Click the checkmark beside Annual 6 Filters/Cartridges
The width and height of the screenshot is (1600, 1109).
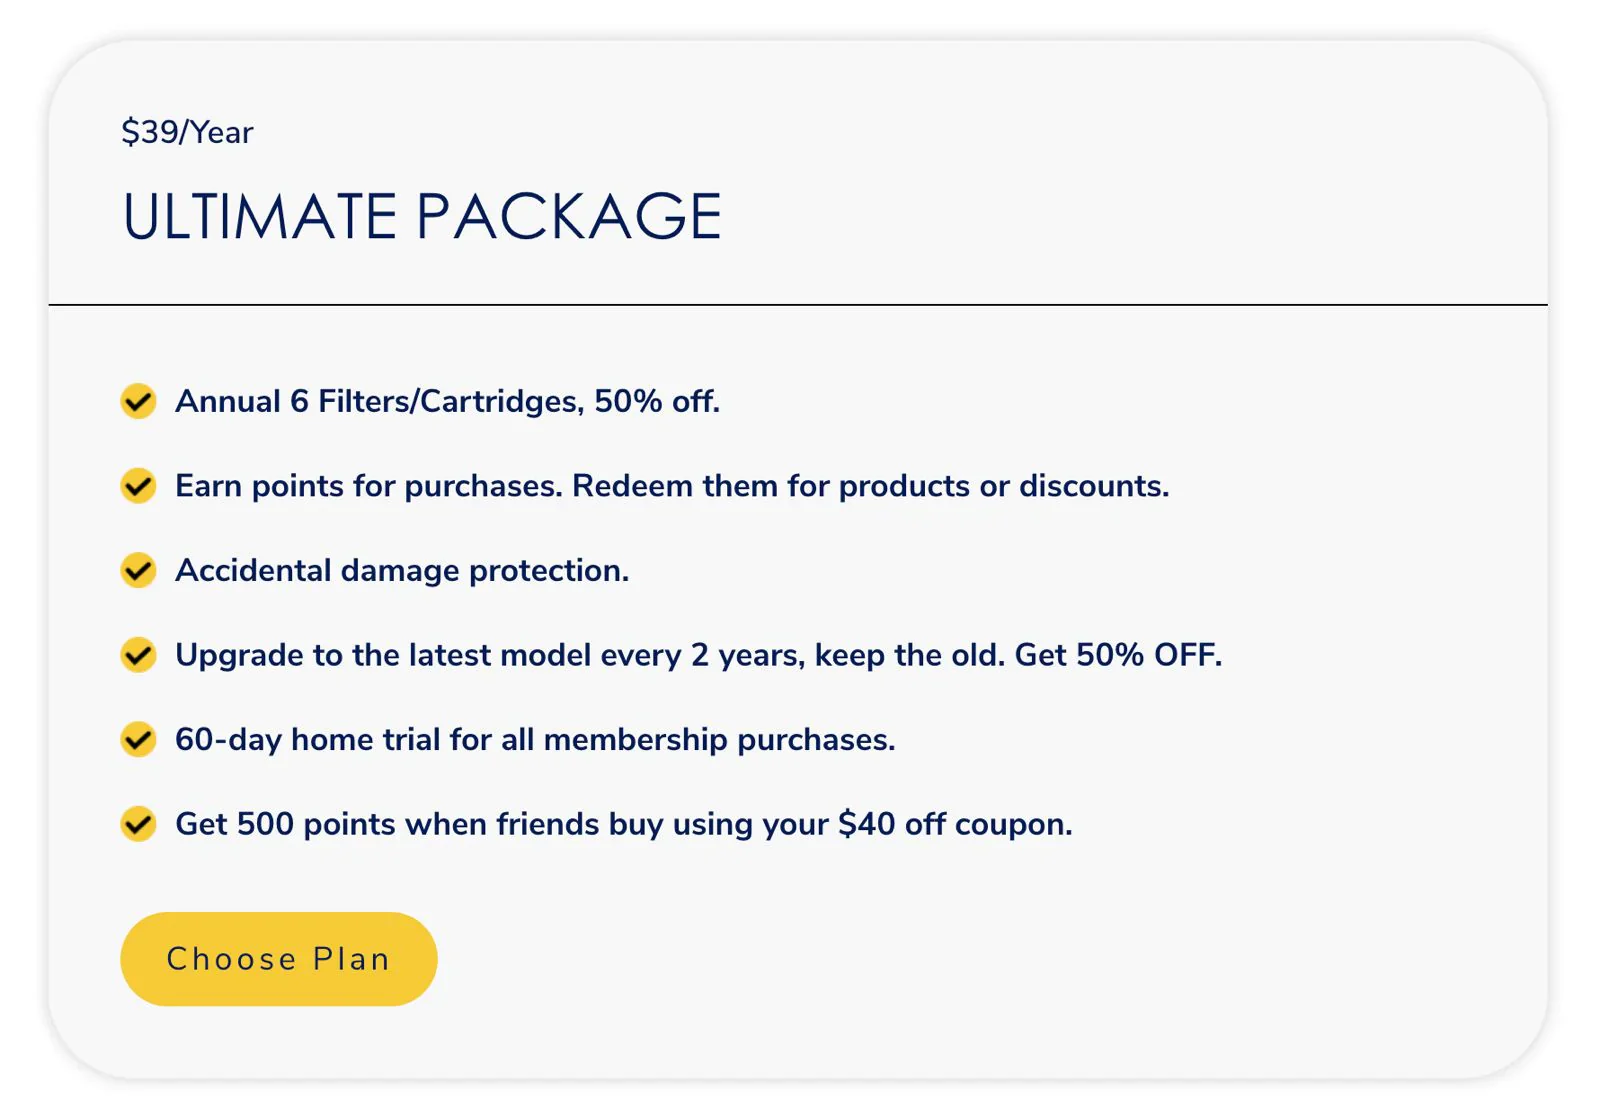[x=138, y=401]
